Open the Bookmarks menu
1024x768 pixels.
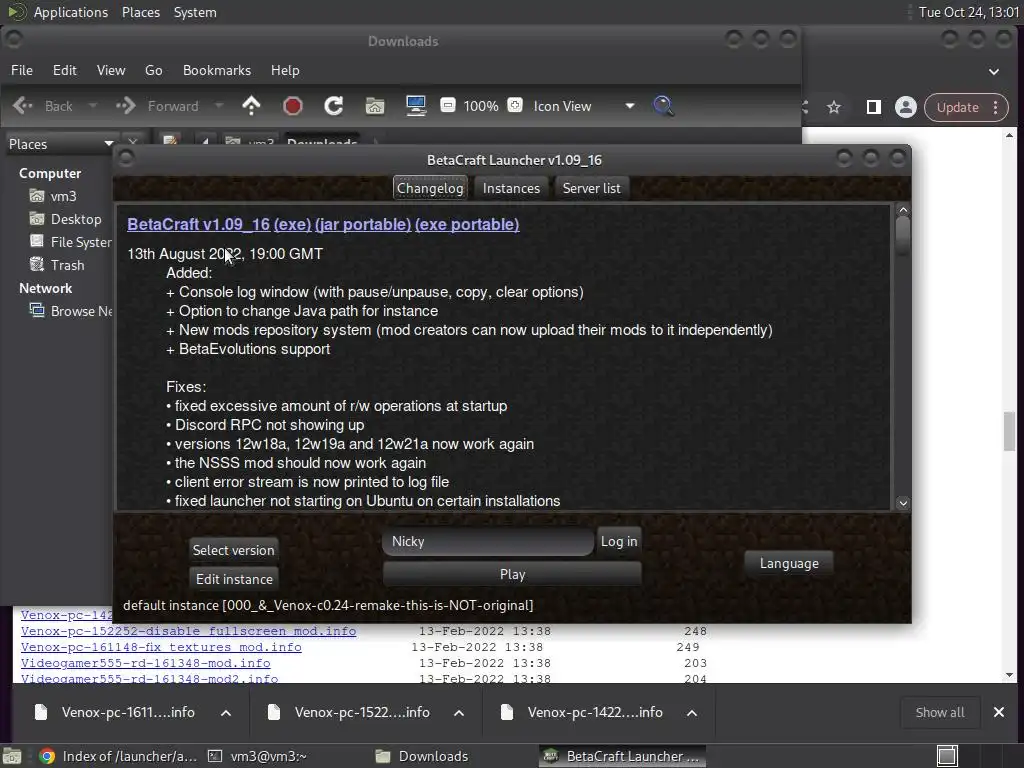217,70
